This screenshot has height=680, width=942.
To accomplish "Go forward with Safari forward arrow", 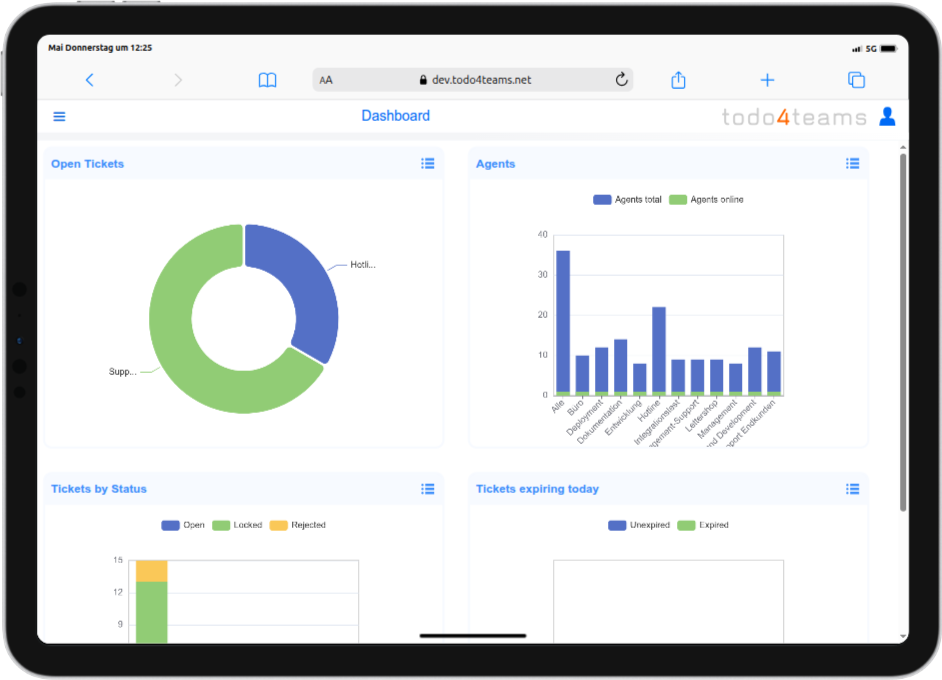I will [178, 80].
